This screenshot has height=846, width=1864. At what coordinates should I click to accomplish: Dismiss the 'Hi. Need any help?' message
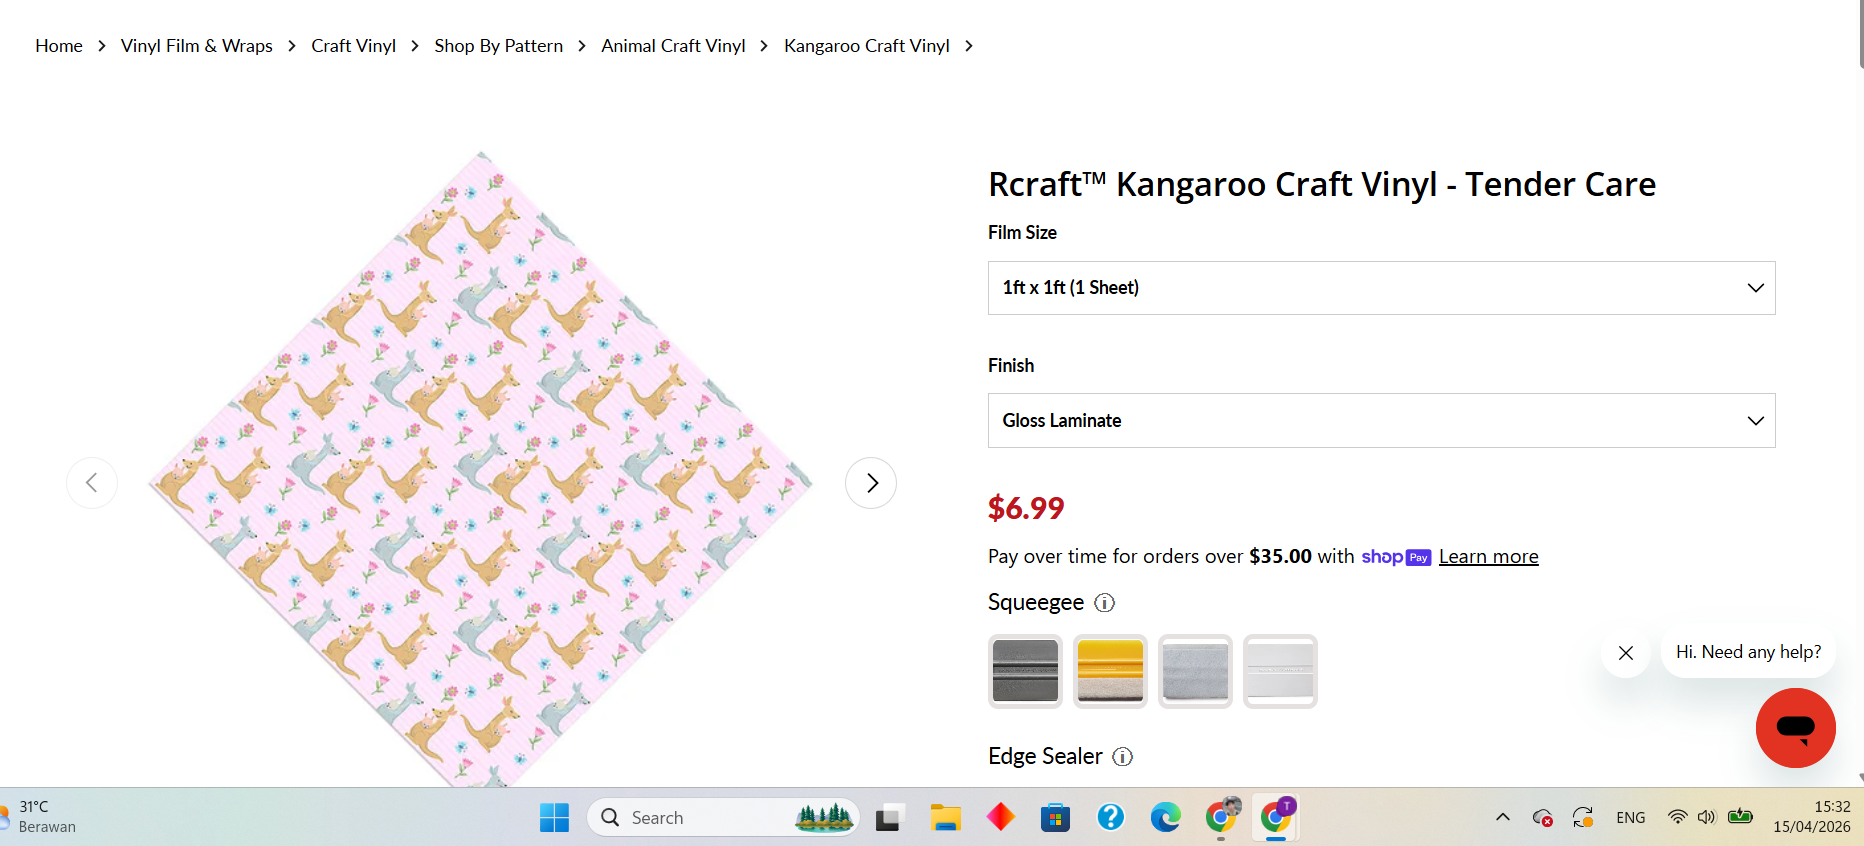pyautogui.click(x=1625, y=653)
